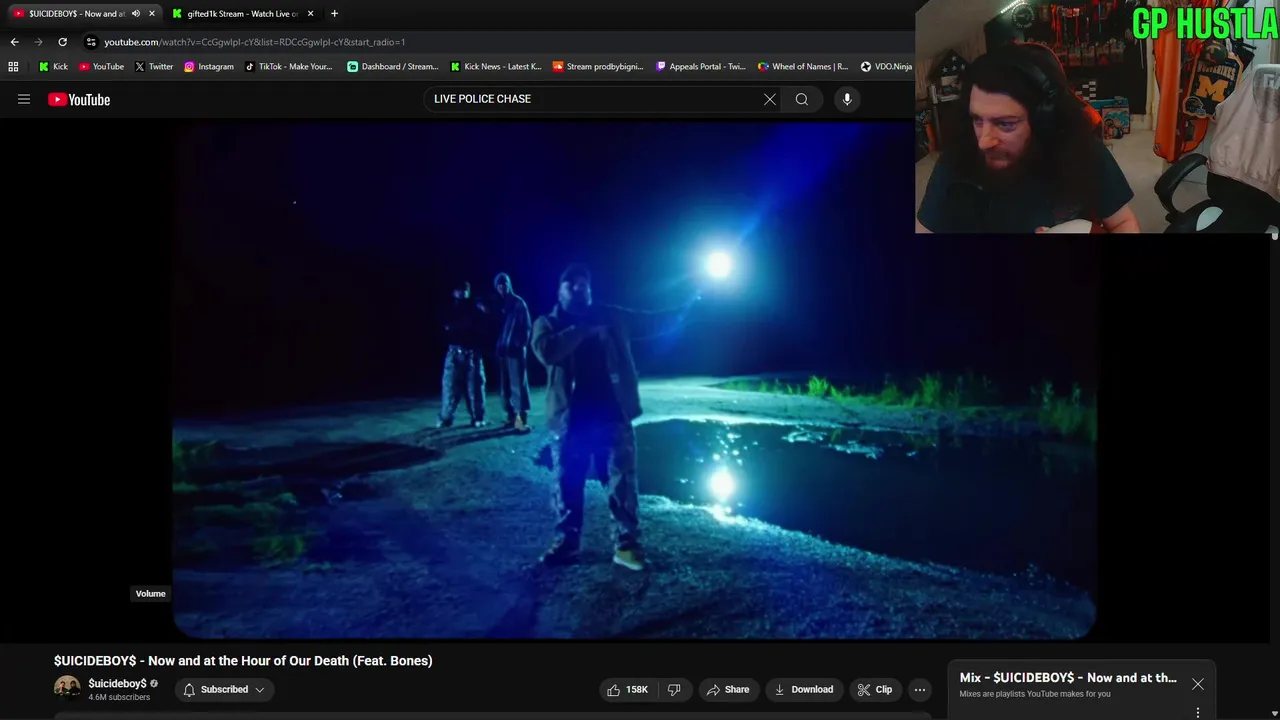The image size is (1280, 720).
Task: Share the video
Action: [x=728, y=689]
